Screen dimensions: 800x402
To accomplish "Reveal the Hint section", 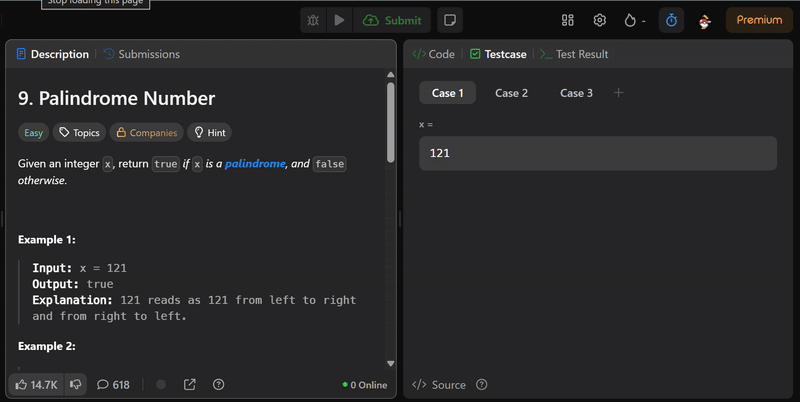I will [209, 132].
